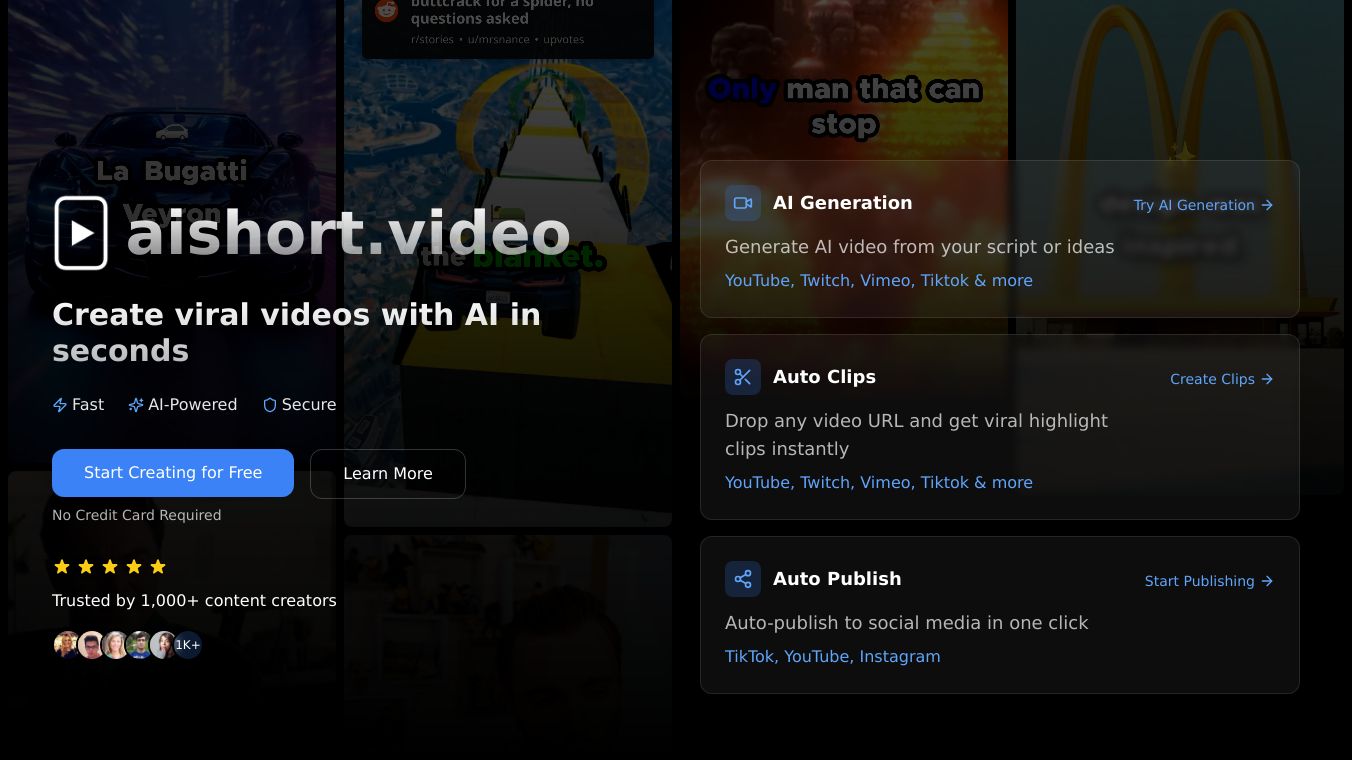The image size is (1352, 760).
Task: Click platforms list under AI Generation description
Action: click(878, 281)
